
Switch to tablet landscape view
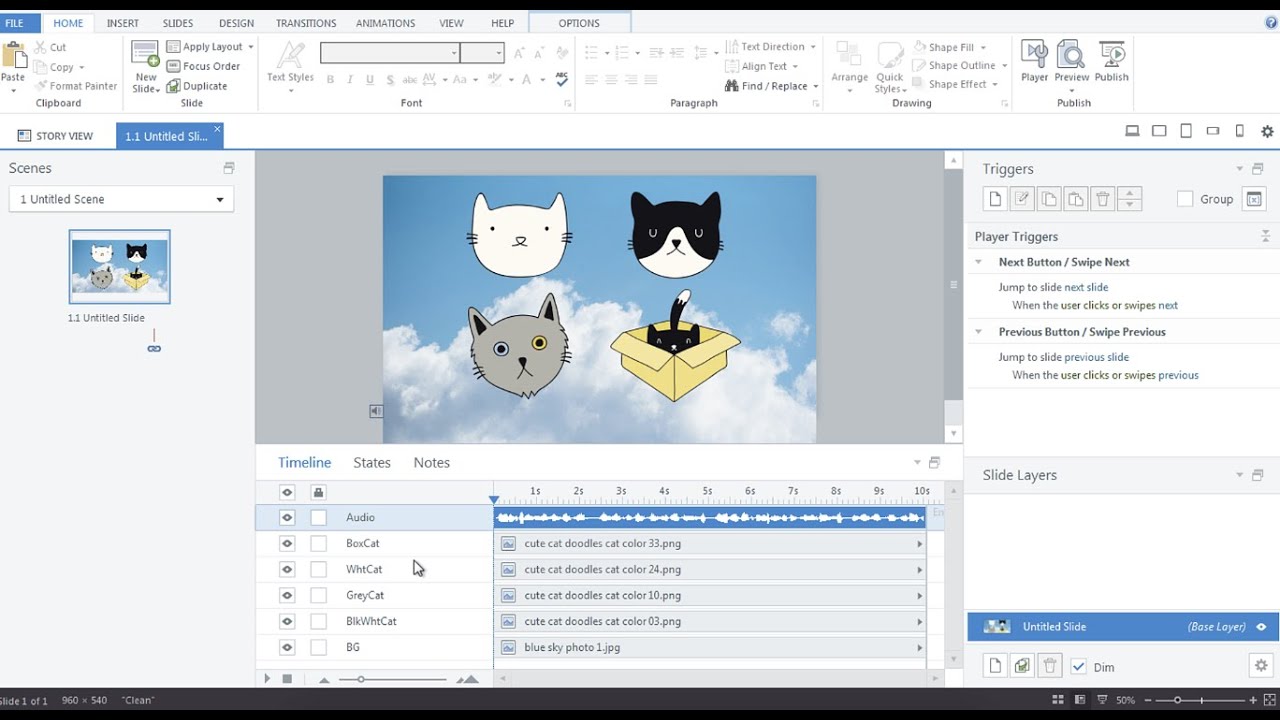click(1159, 131)
